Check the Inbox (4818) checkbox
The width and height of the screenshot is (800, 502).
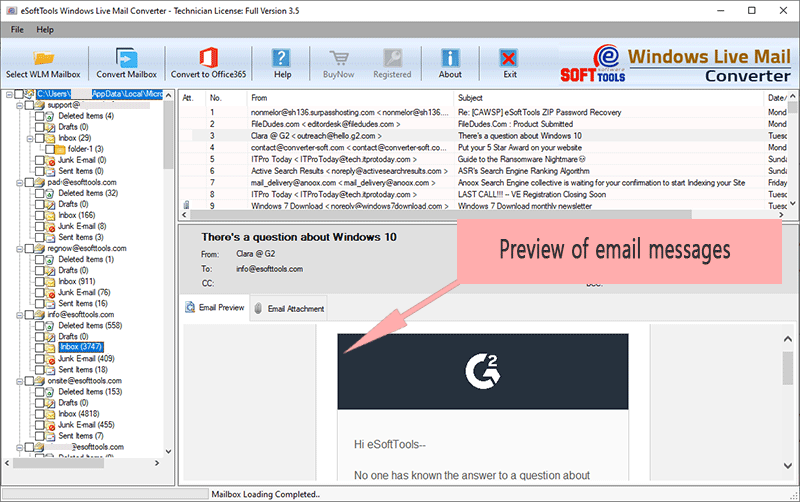[x=40, y=414]
